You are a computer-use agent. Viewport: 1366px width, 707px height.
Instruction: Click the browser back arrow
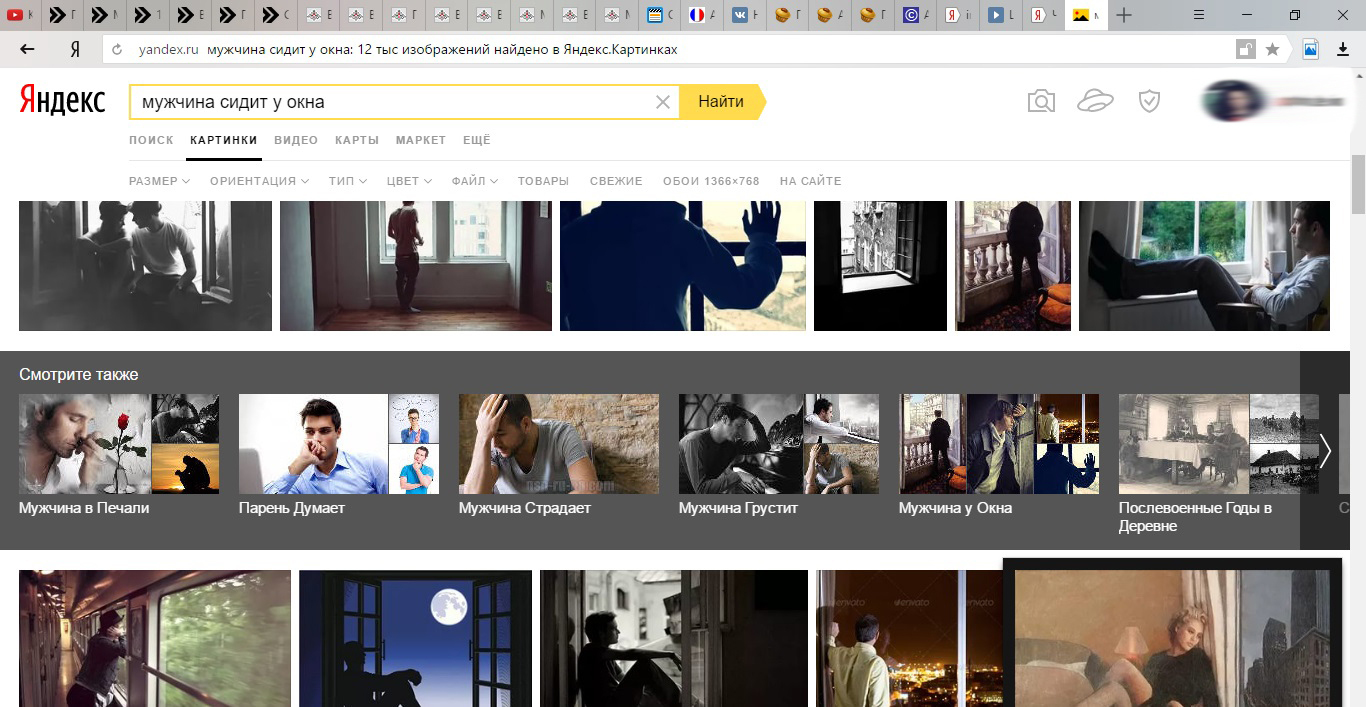27,49
